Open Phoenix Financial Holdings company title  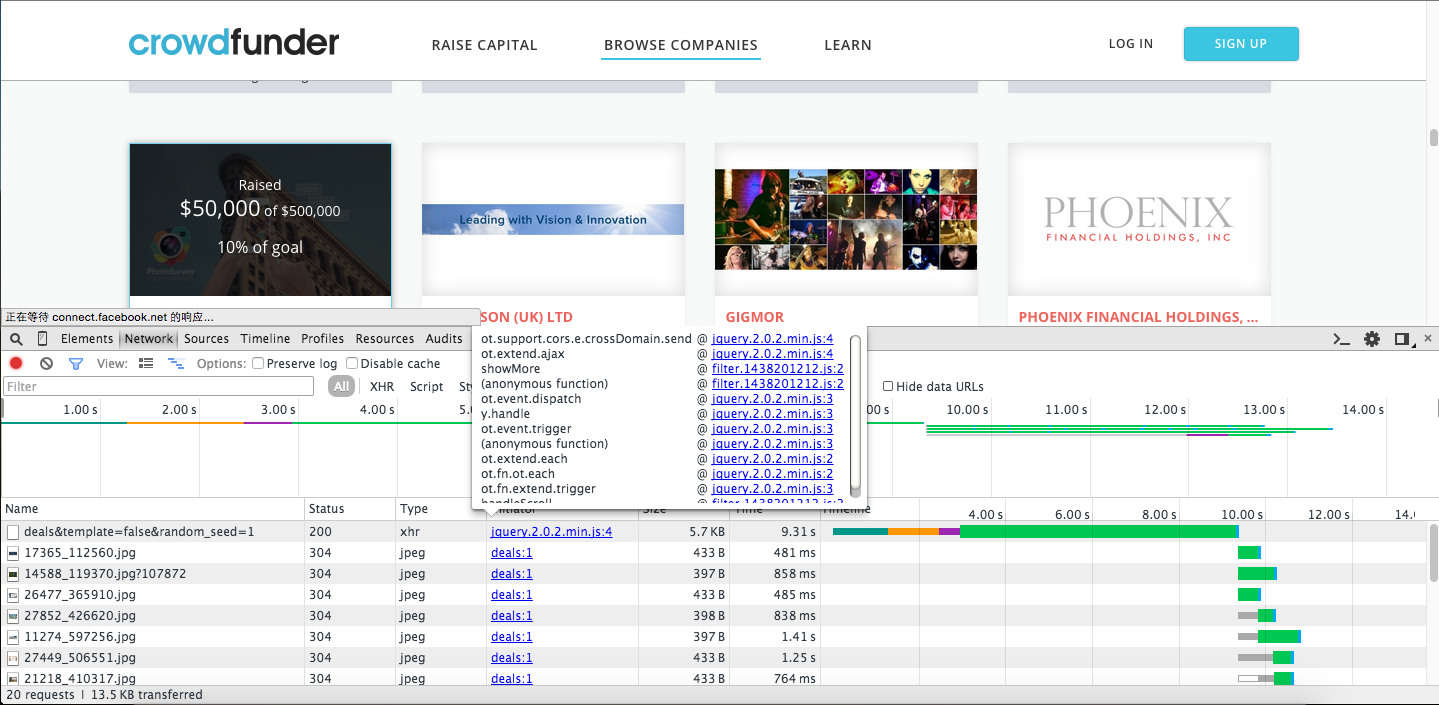(1138, 317)
